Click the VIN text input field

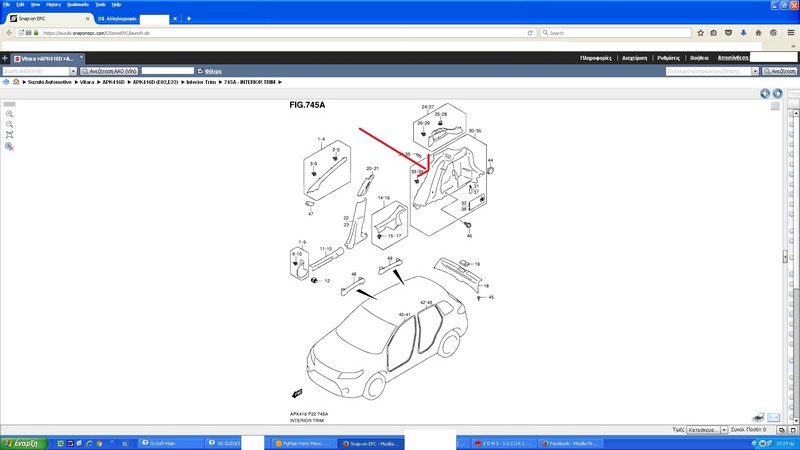coord(36,71)
